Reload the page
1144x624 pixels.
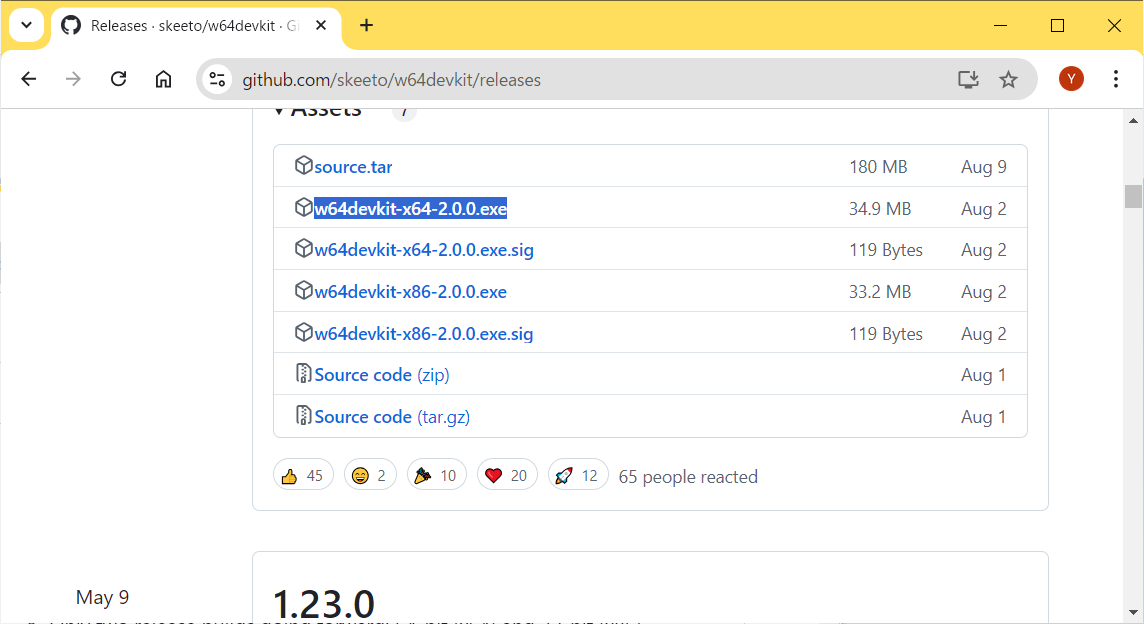tap(118, 79)
